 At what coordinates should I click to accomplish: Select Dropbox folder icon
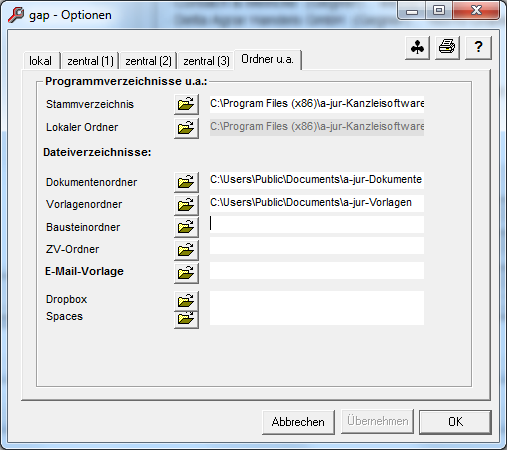(x=186, y=301)
